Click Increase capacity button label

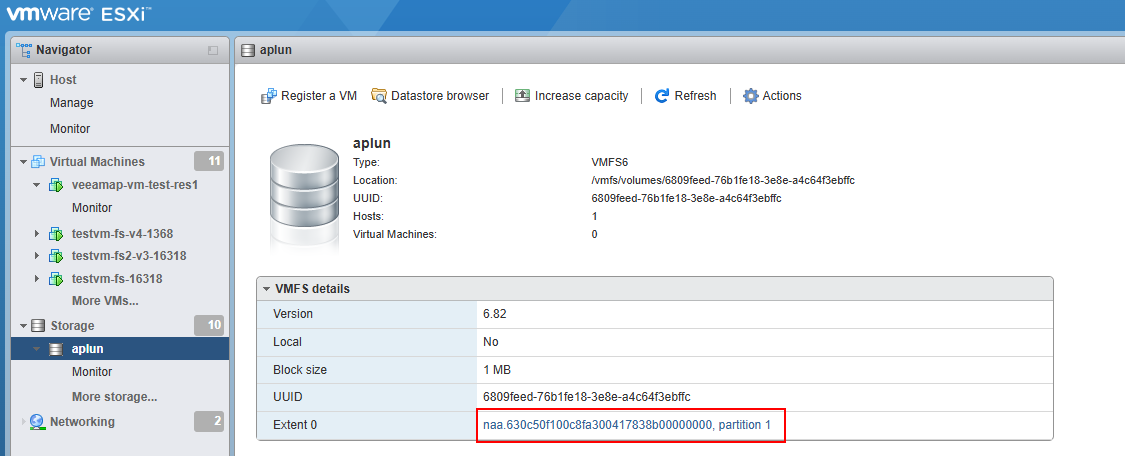point(582,95)
